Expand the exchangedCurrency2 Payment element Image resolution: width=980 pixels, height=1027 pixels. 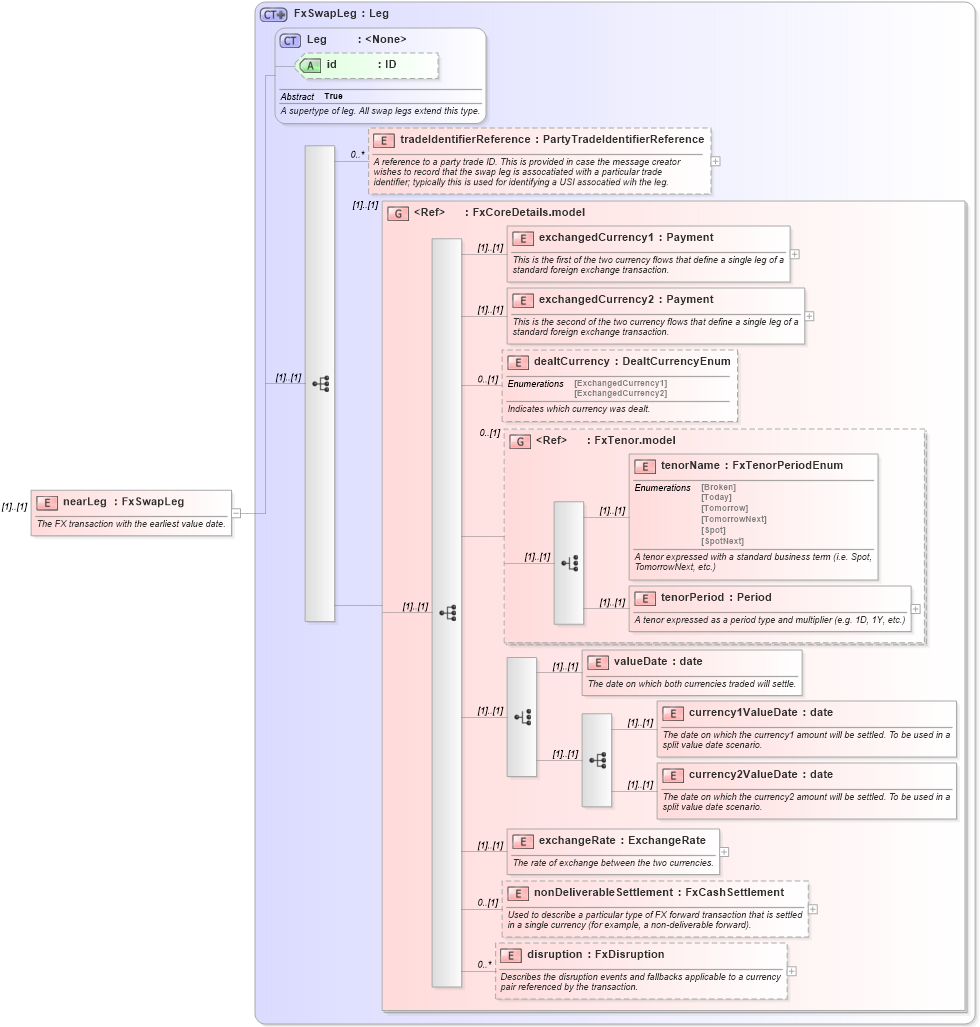809,316
